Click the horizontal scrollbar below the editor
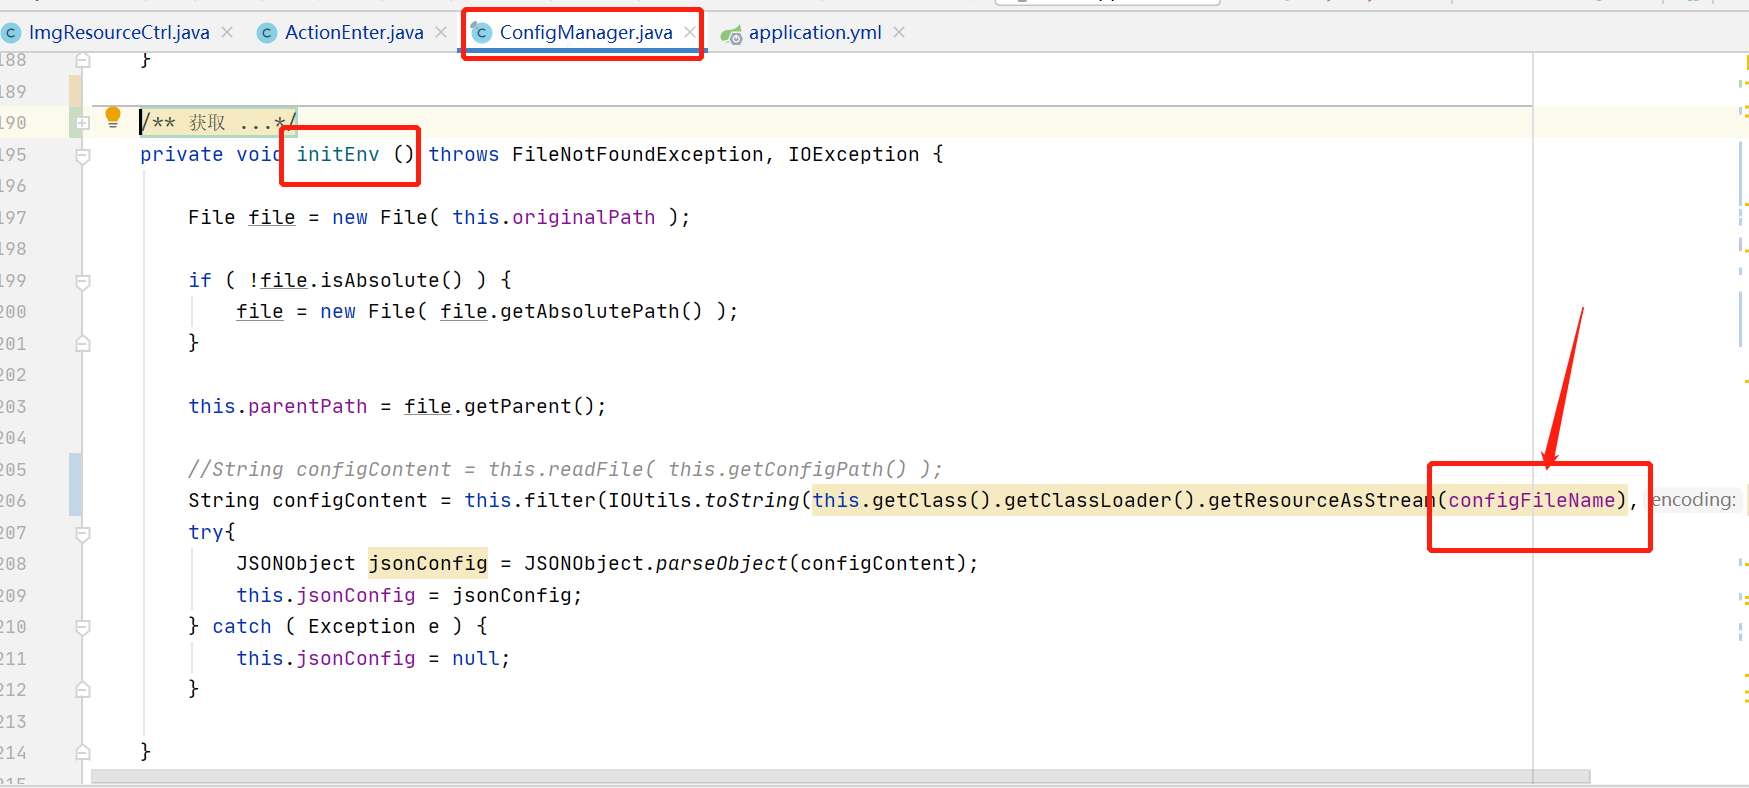The height and width of the screenshot is (788, 1749). 840,777
